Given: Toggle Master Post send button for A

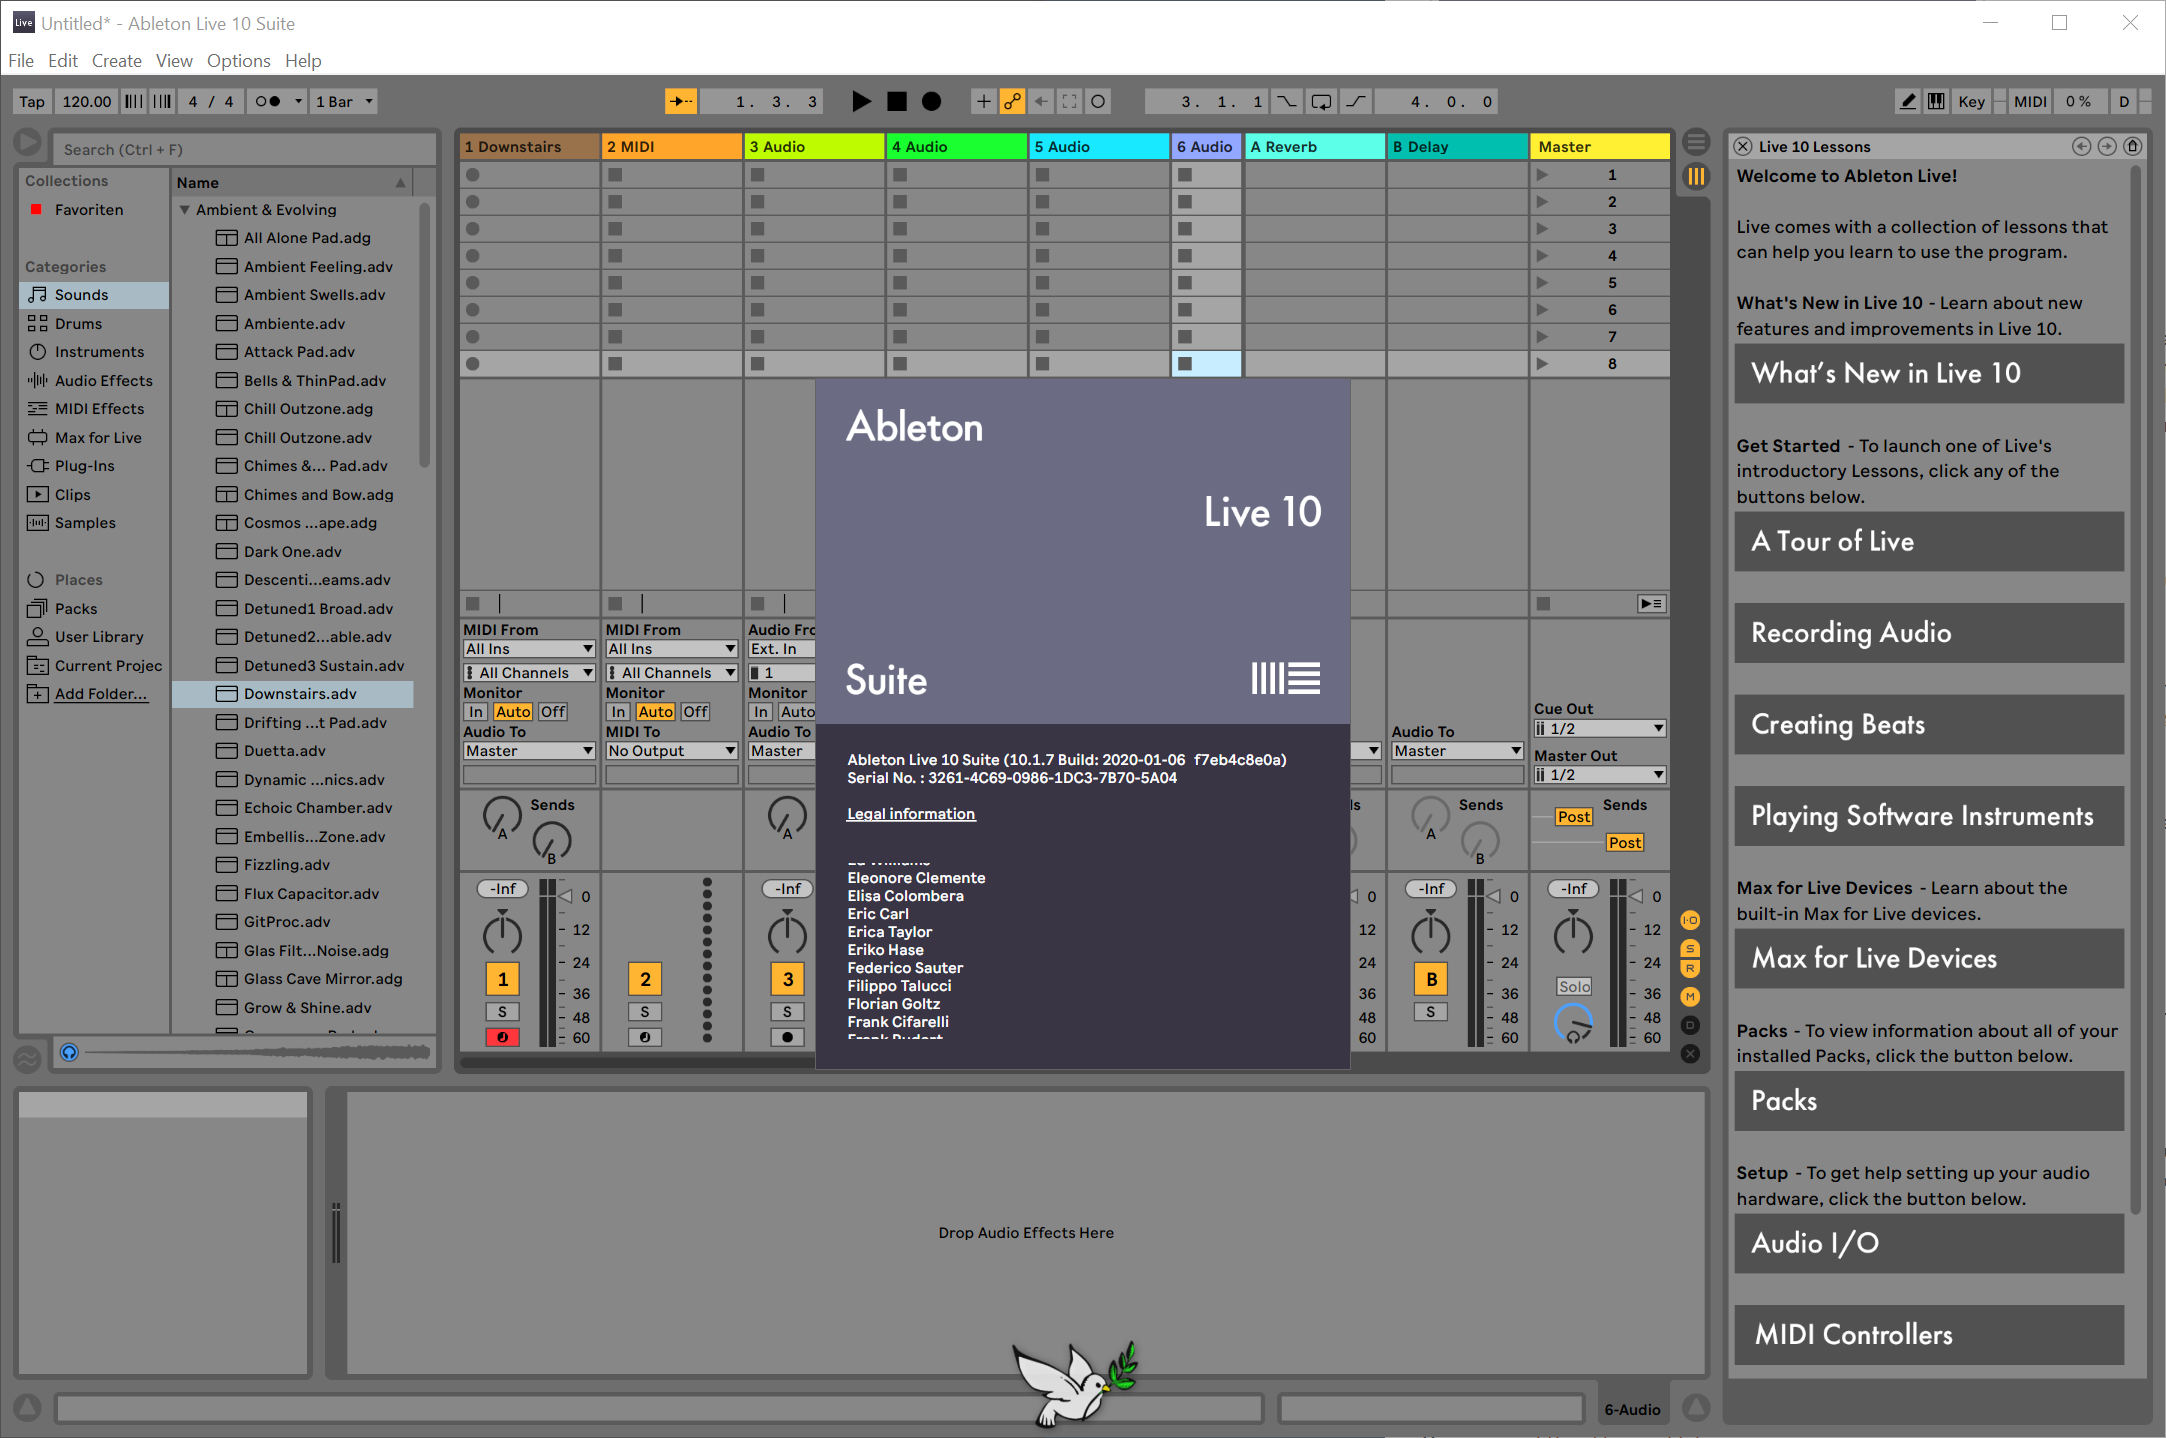Looking at the screenshot, I should (1573, 816).
